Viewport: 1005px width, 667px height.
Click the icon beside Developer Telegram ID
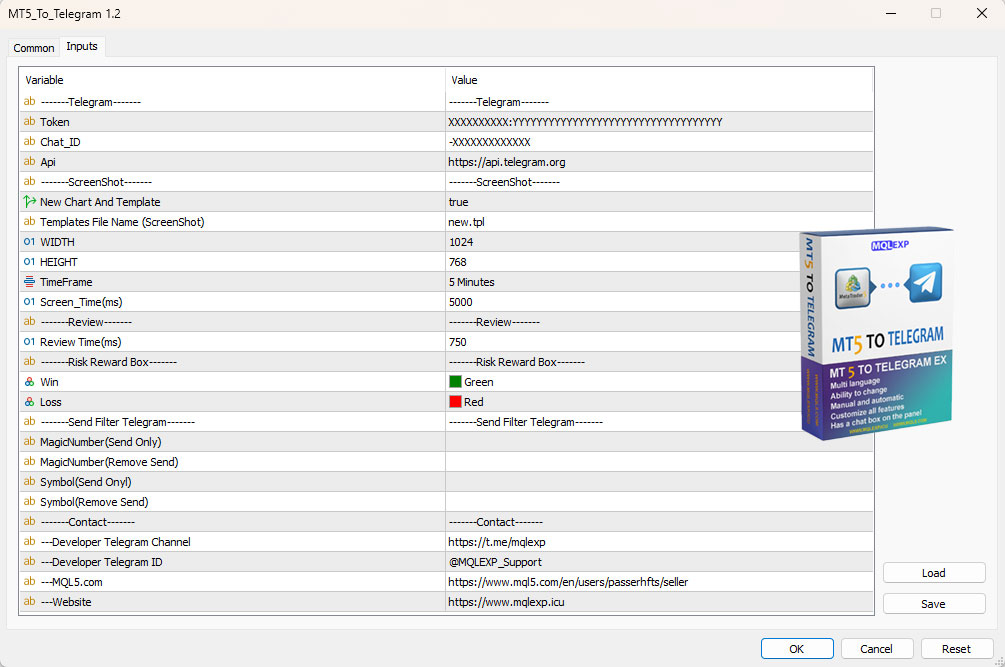tap(29, 561)
